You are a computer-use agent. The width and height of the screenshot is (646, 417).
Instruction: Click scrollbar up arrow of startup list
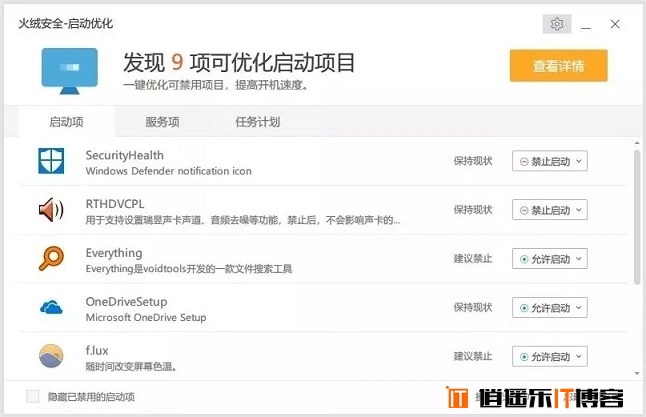(637, 143)
